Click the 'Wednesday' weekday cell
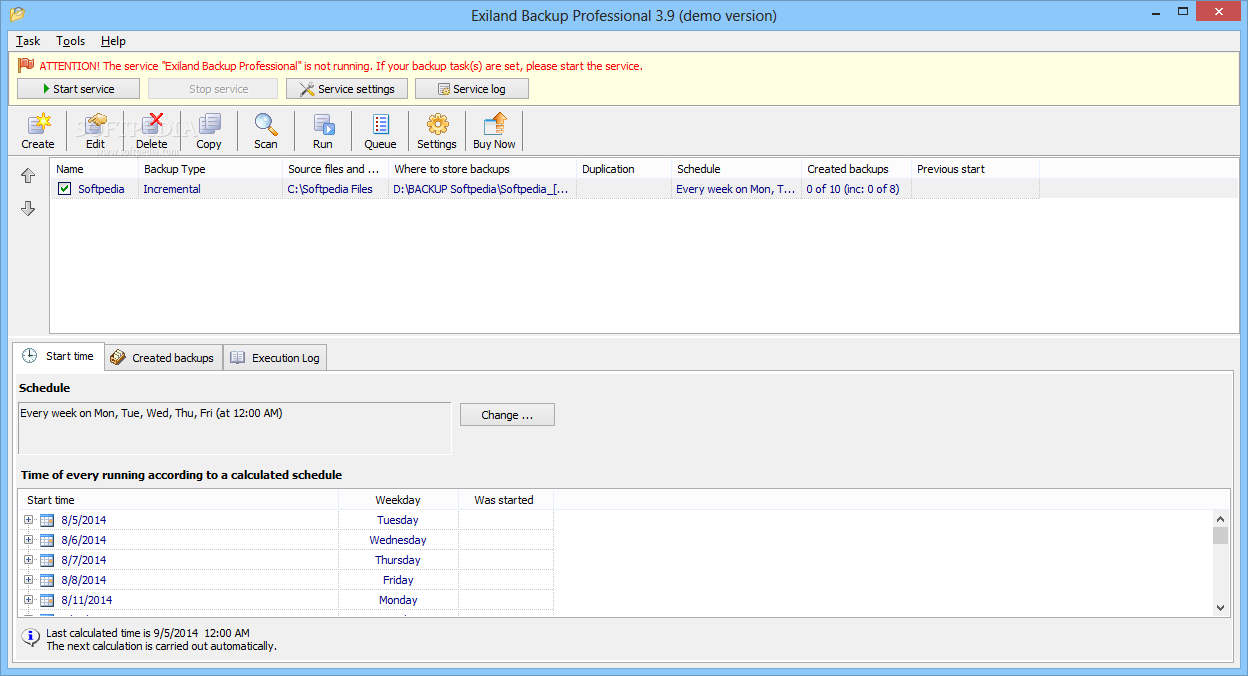The image size is (1248, 676). click(398, 540)
